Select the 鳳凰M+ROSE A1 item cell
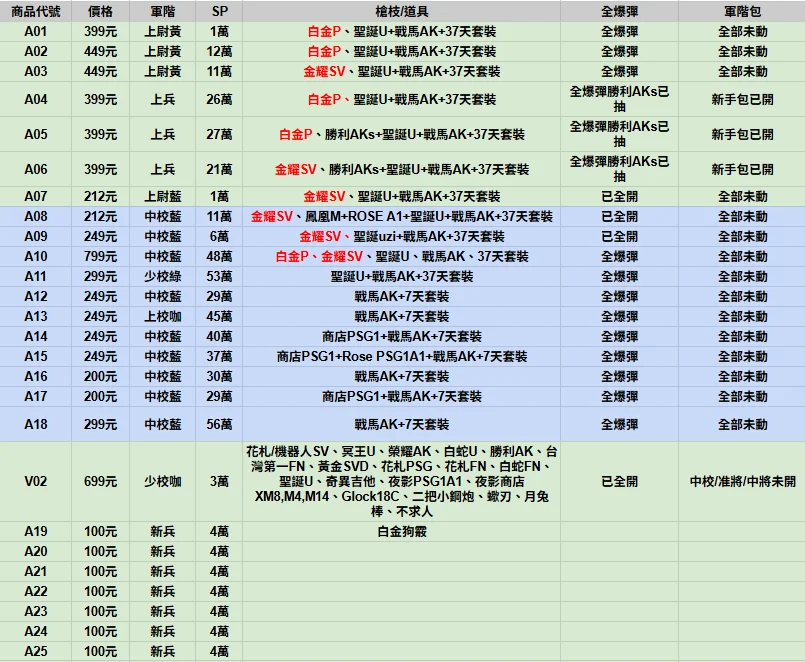This screenshot has height=662, width=805. click(x=401, y=217)
